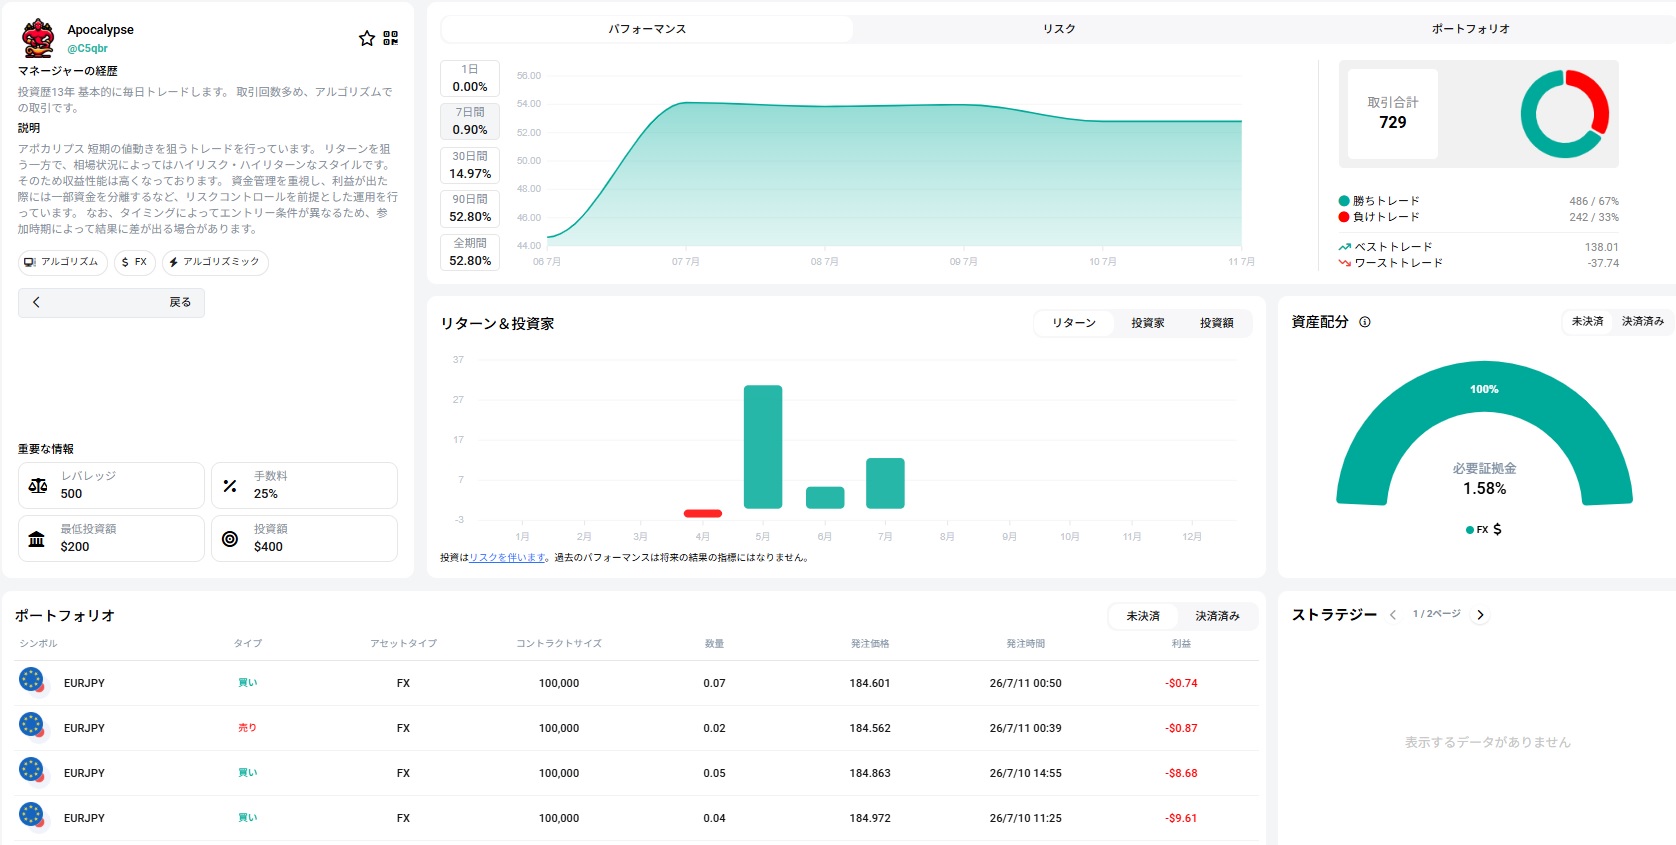Image resolution: width=1676 pixels, height=845 pixels.
Task: Click the 資産配分 info icon
Action: 1365,322
